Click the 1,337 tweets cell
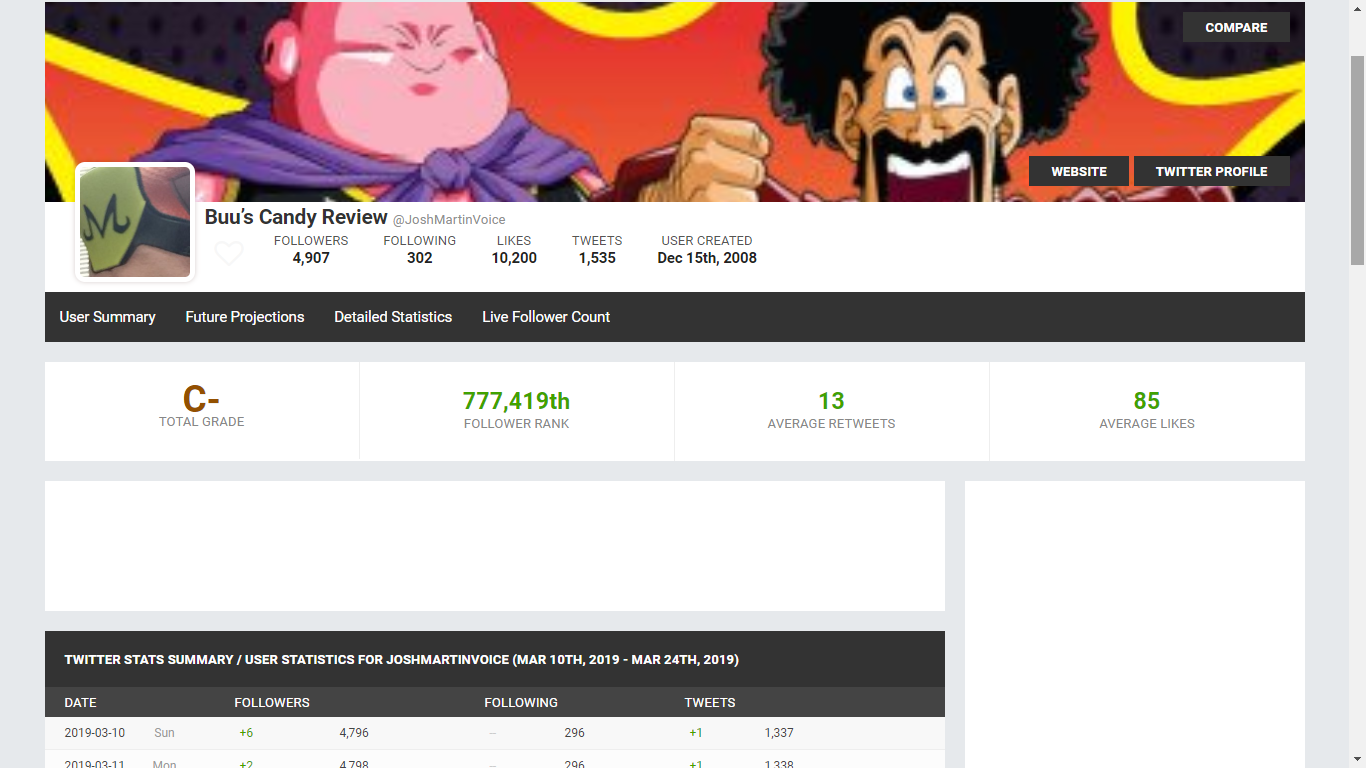Viewport: 1366px width, 768px height. 779,733
